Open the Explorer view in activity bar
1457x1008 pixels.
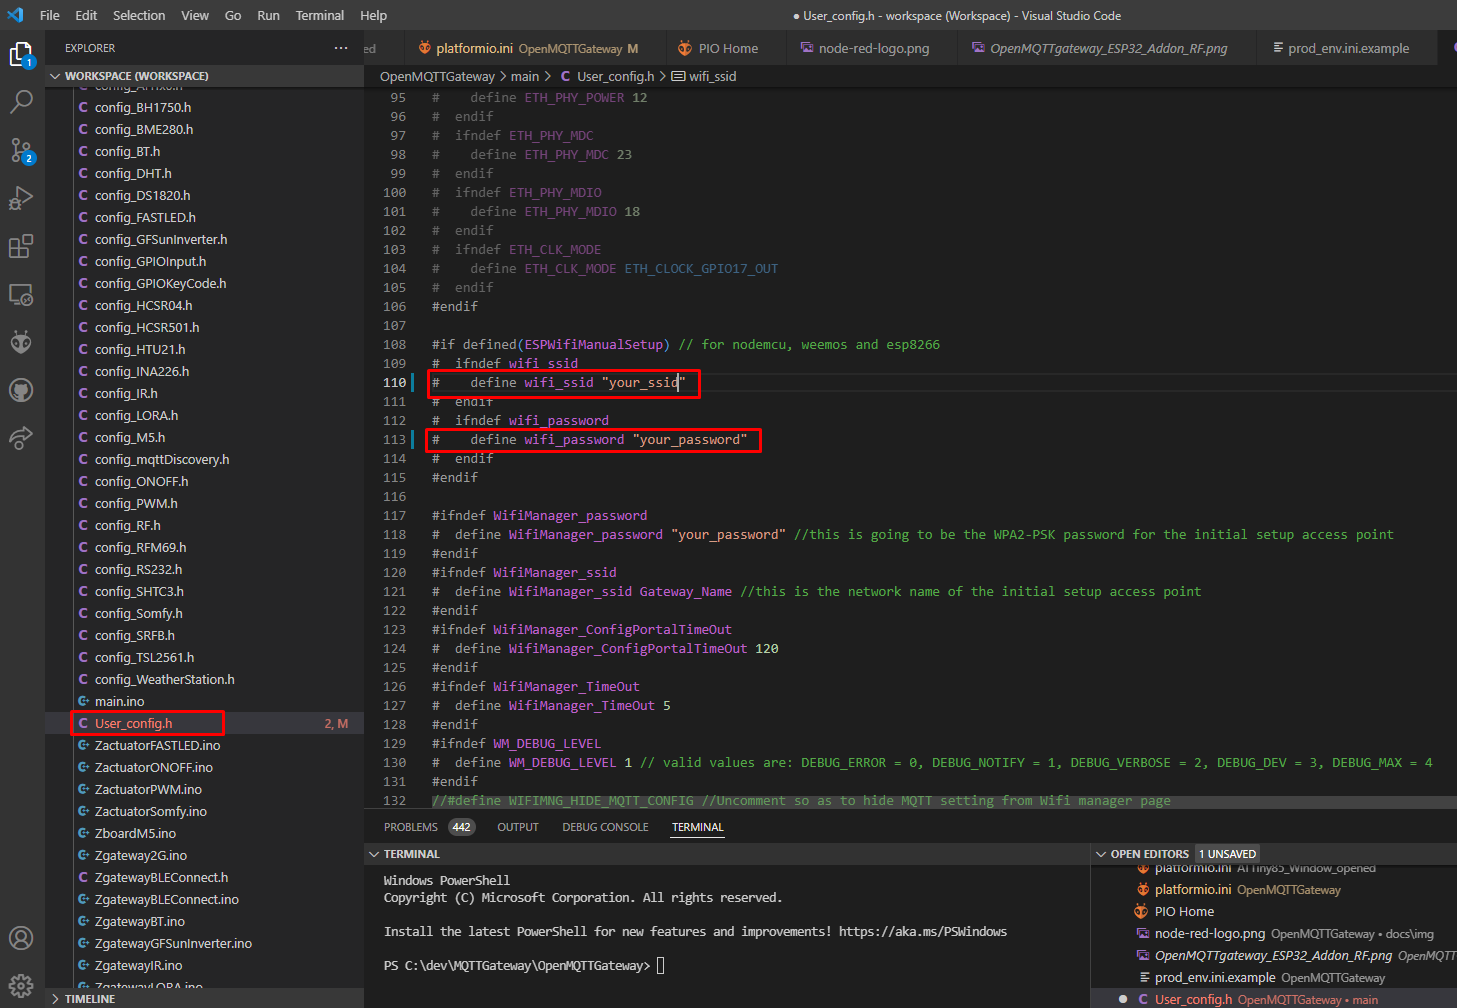pos(21,54)
